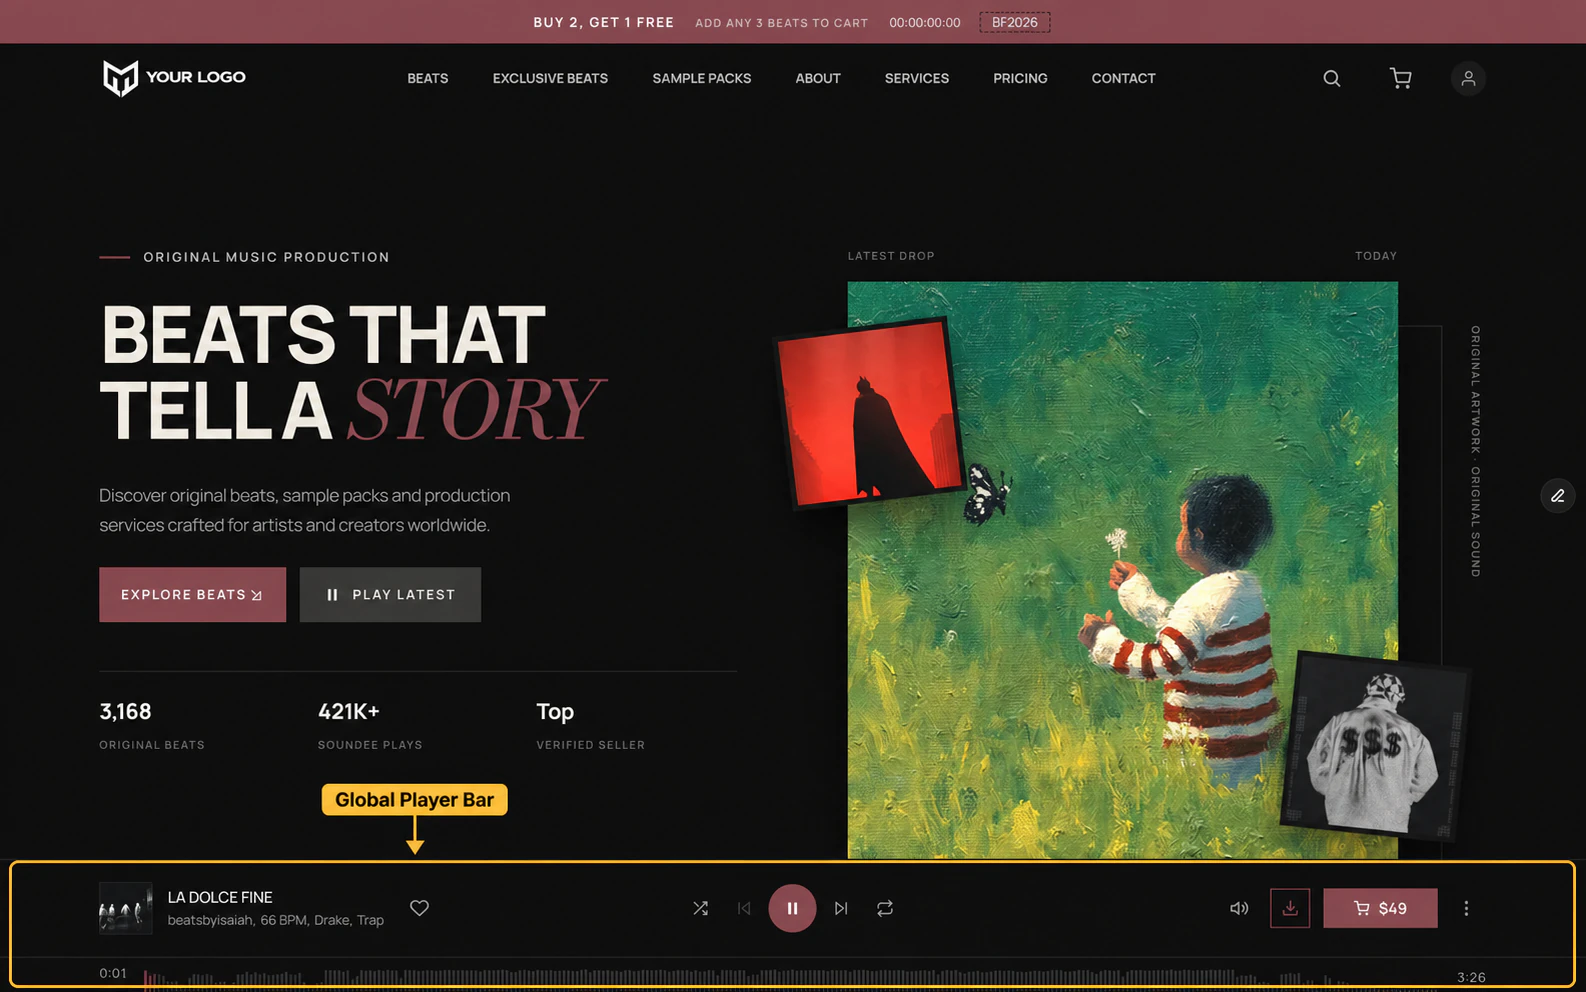
Task: Click the floating pencil edit icon
Action: [x=1558, y=496]
